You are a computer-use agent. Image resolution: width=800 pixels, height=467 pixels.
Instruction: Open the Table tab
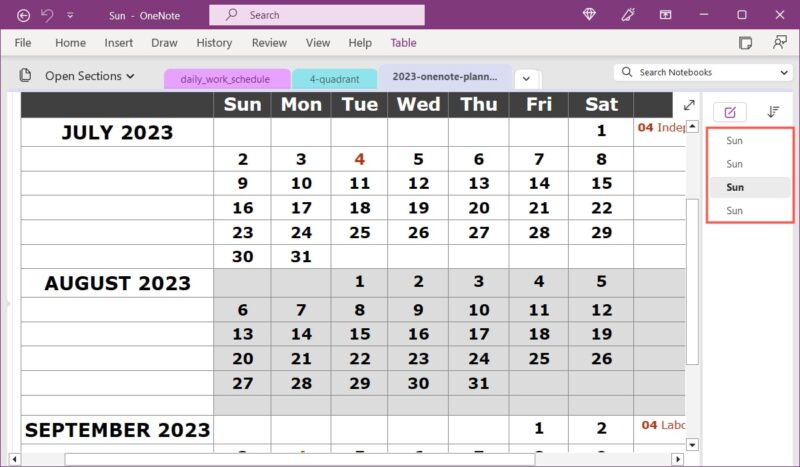click(403, 43)
